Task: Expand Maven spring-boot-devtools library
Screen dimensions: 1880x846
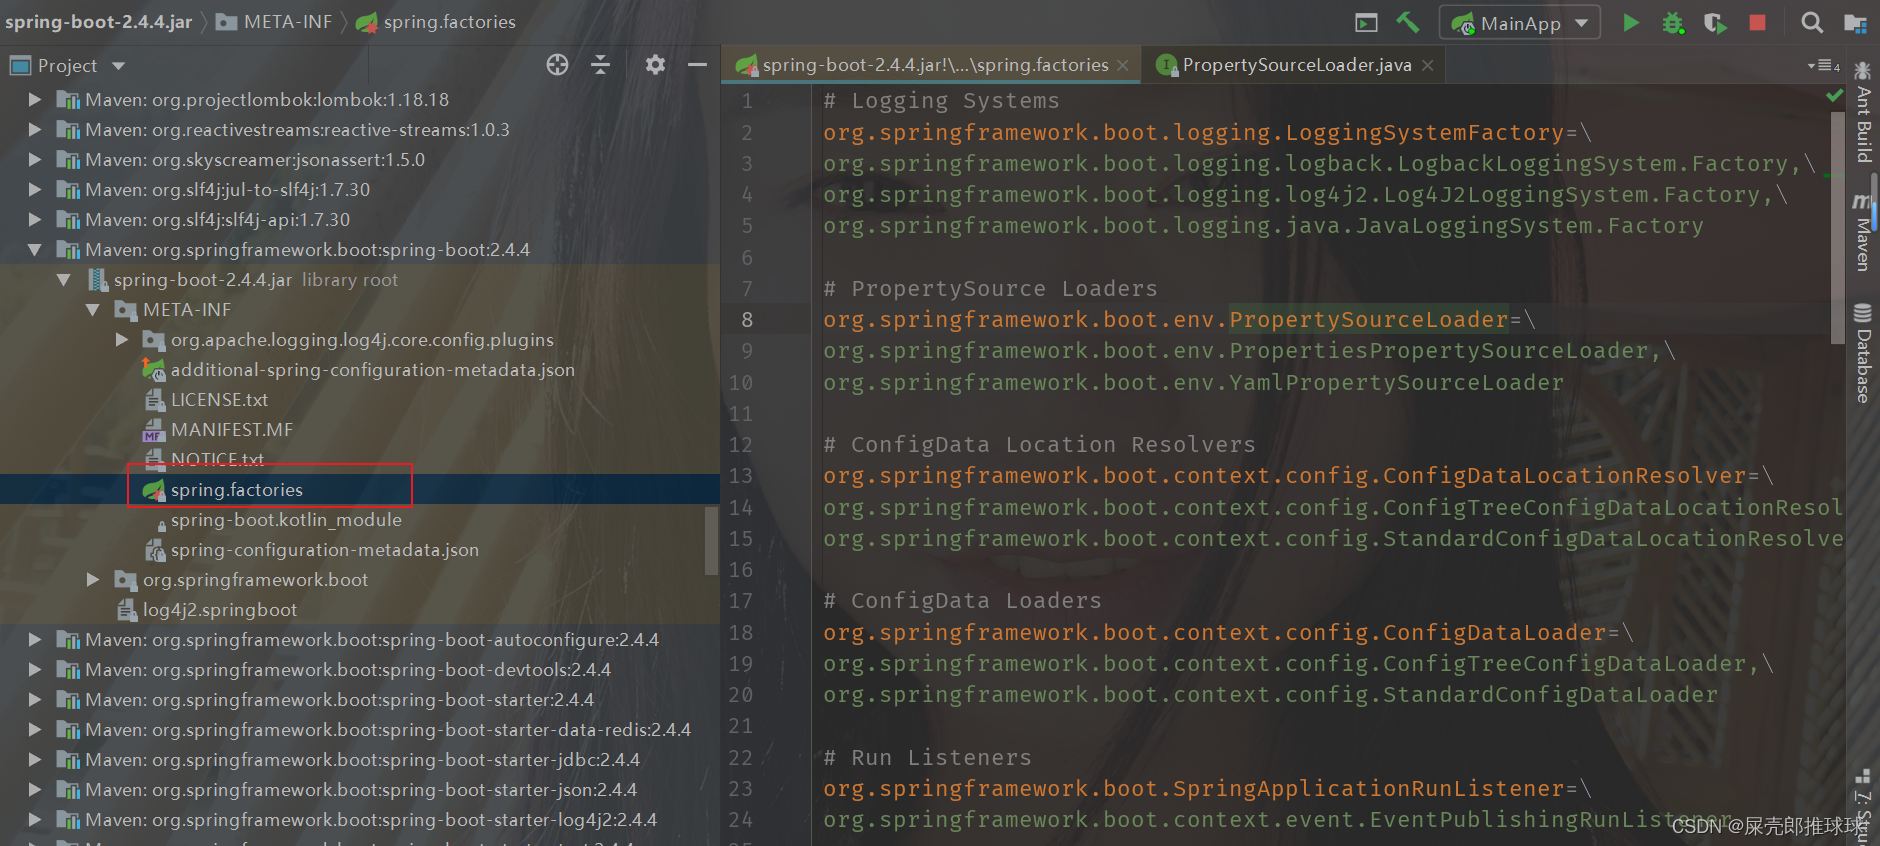Action: pyautogui.click(x=35, y=670)
